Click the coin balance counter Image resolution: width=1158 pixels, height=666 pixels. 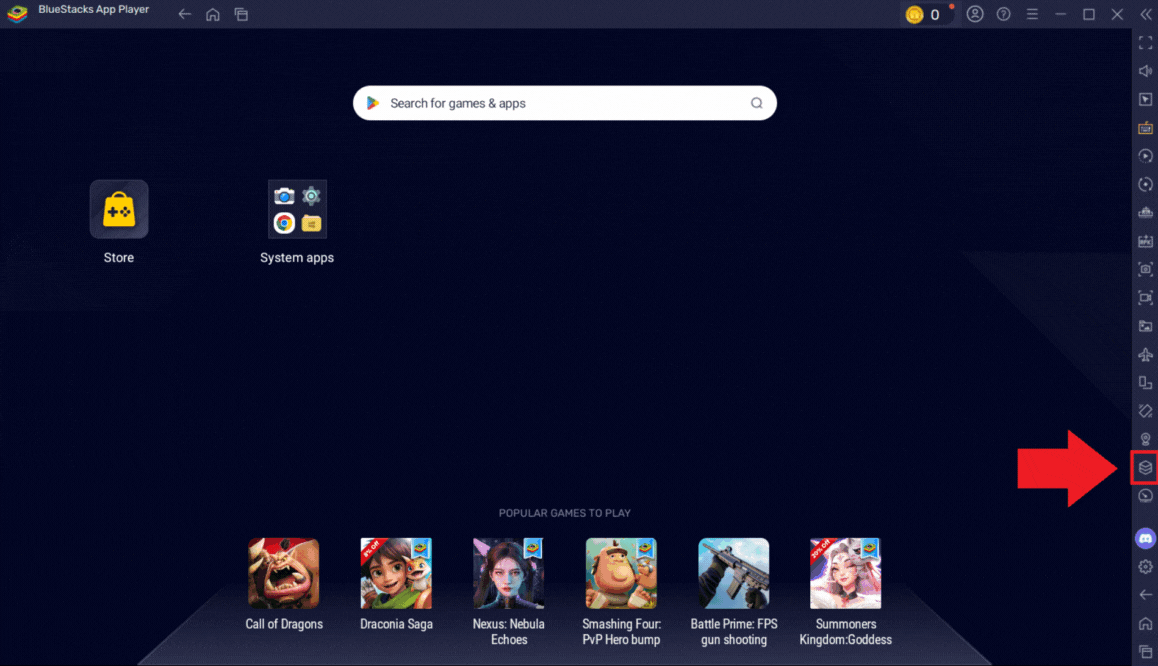coord(924,14)
